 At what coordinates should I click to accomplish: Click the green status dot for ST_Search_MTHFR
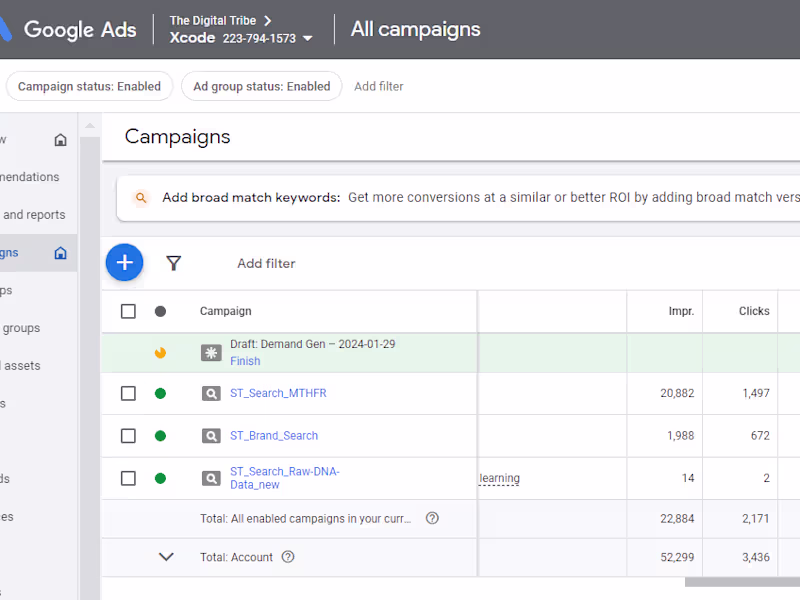tap(160, 393)
